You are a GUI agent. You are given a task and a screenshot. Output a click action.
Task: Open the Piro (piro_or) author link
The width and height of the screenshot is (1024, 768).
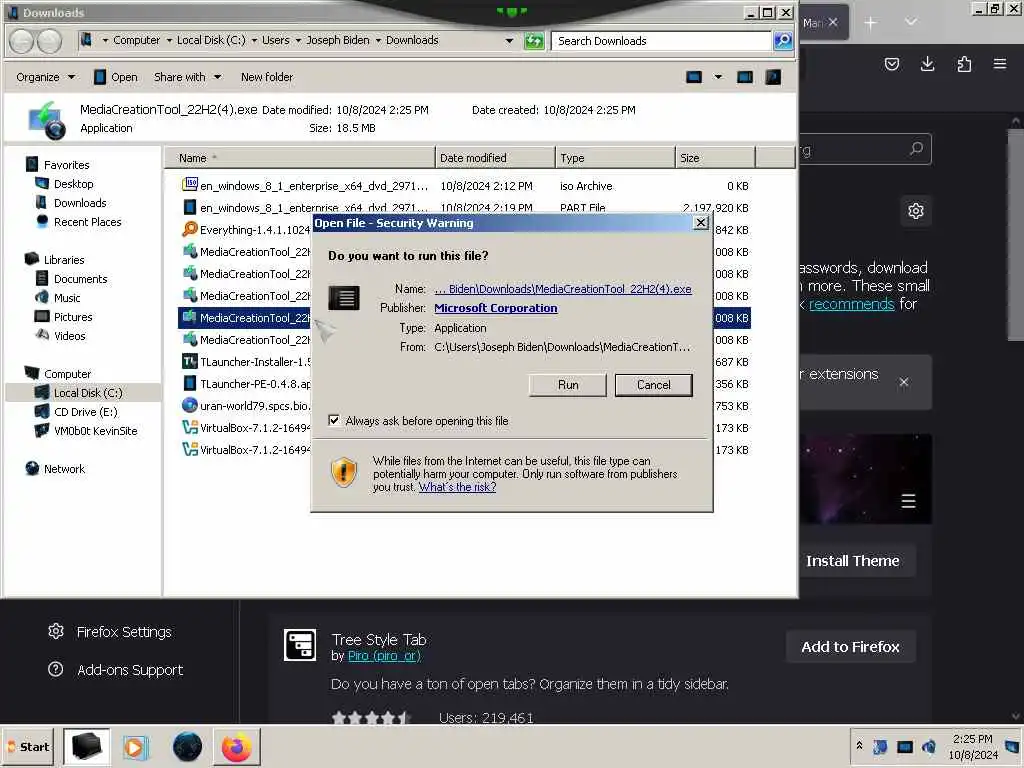(384, 656)
